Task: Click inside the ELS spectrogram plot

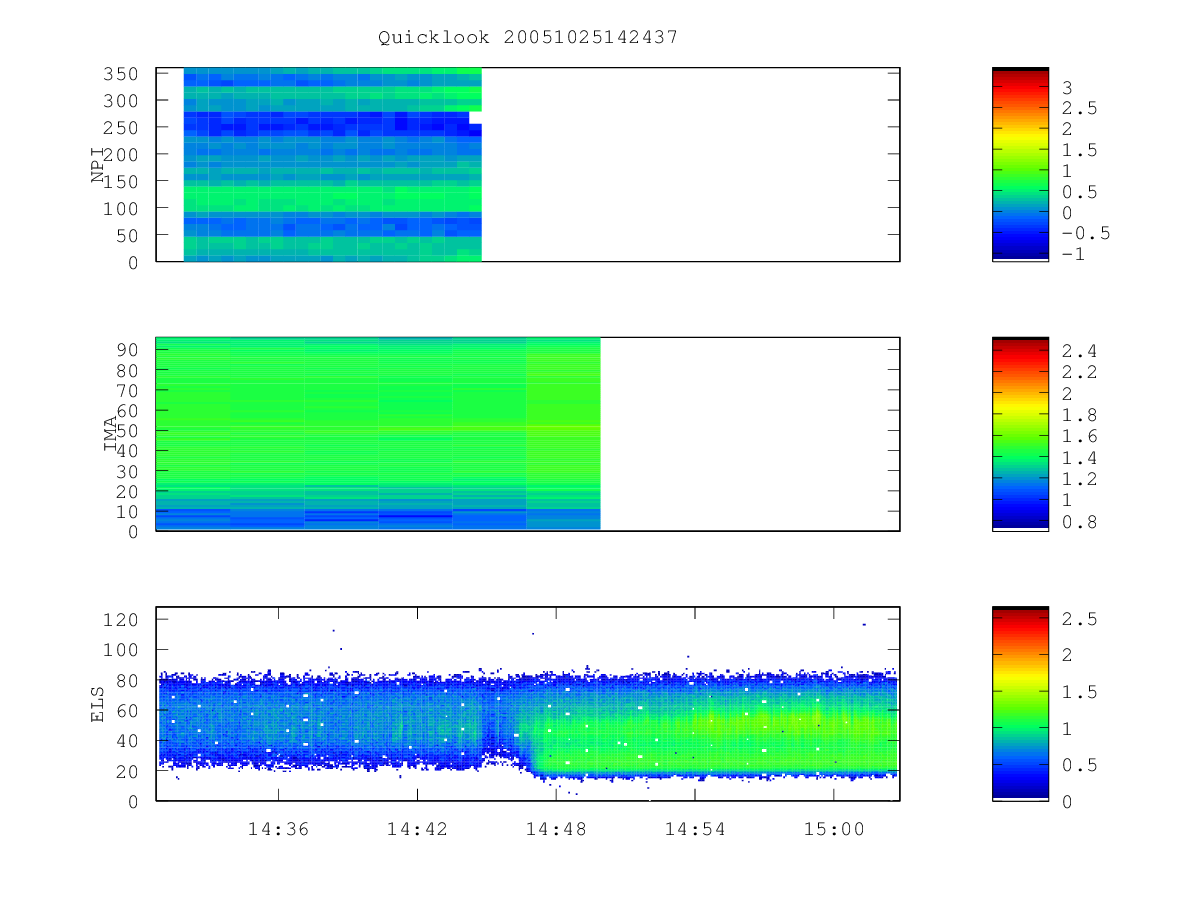Action: (x=528, y=704)
